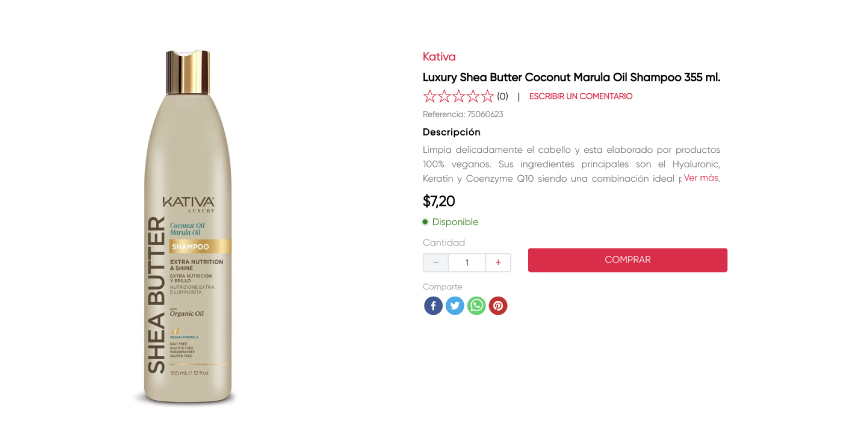Share product on Facebook
This screenshot has height=433, width=866.
[x=433, y=306]
